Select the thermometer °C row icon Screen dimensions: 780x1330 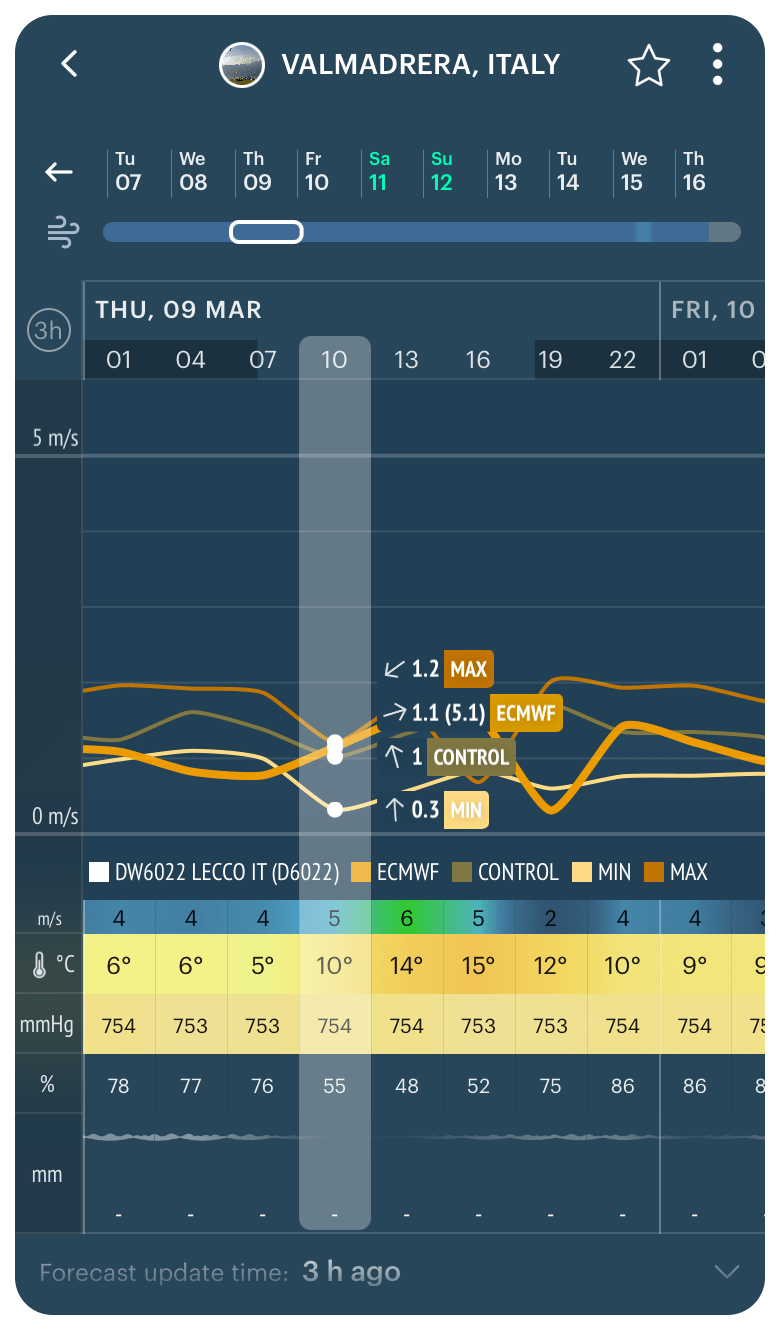[x=47, y=965]
